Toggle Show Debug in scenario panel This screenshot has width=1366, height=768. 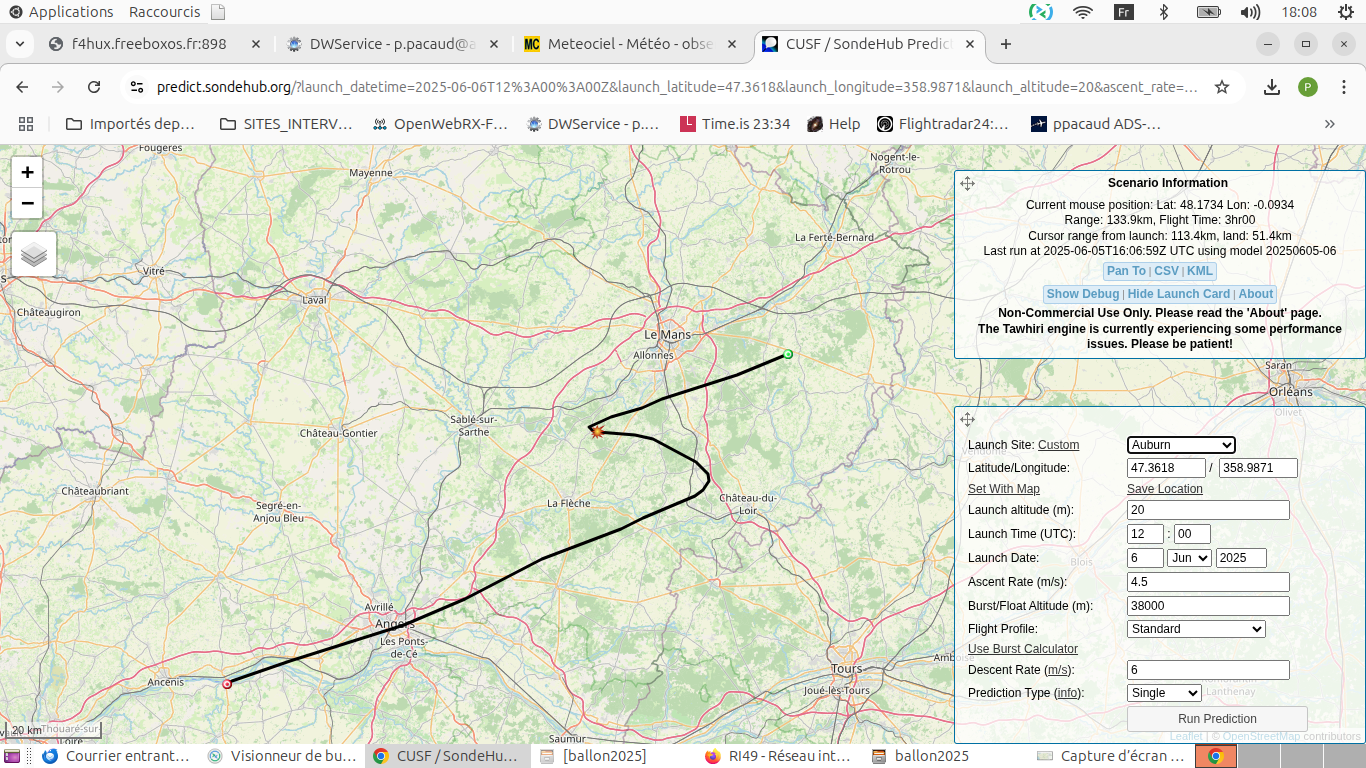coord(1082,294)
